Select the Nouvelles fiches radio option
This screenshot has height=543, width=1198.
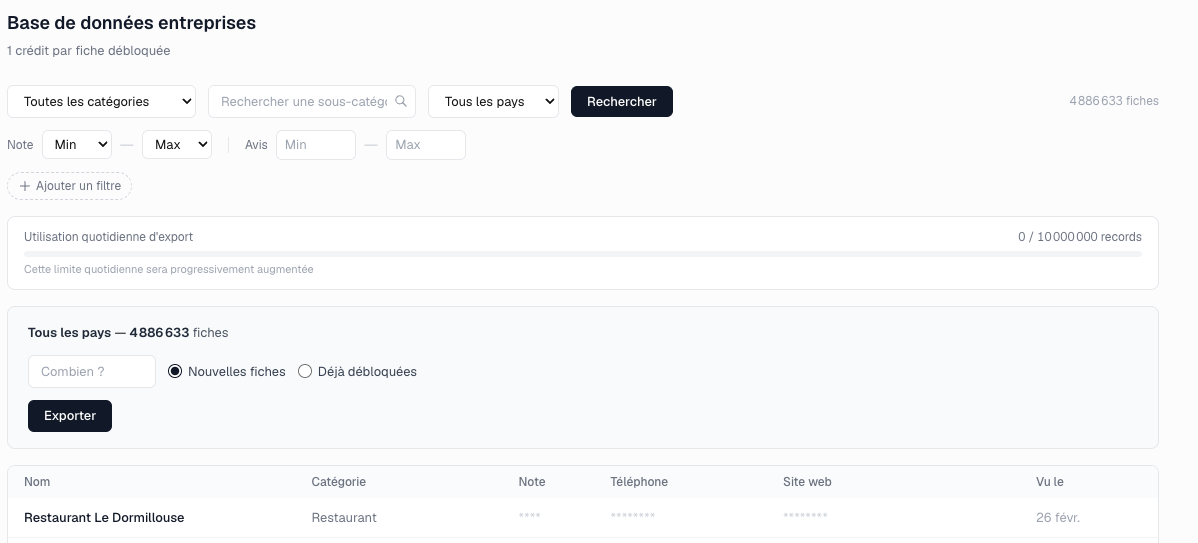pyautogui.click(x=175, y=371)
